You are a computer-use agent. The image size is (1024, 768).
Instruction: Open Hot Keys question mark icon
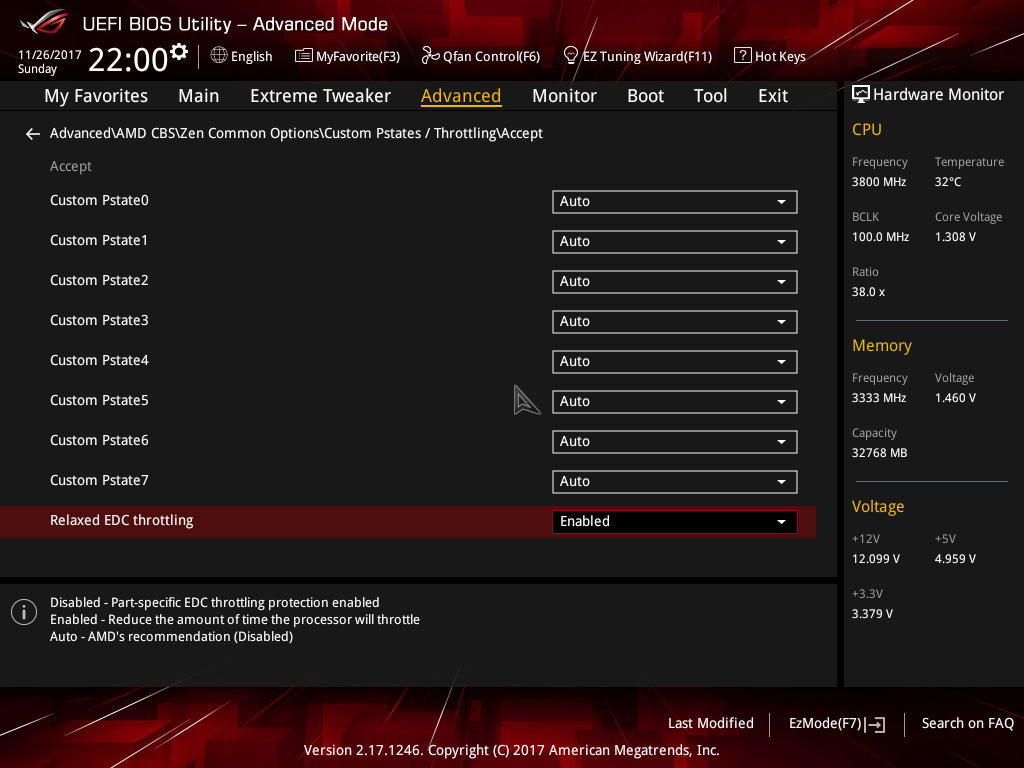point(742,56)
